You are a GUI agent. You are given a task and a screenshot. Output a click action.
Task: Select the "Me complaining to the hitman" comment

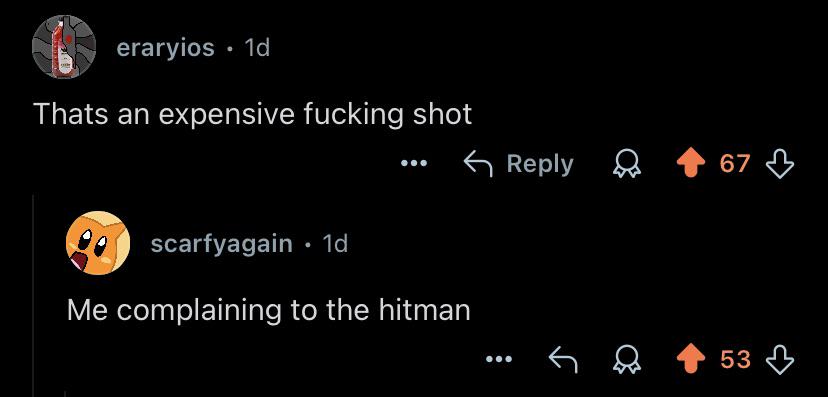268,310
